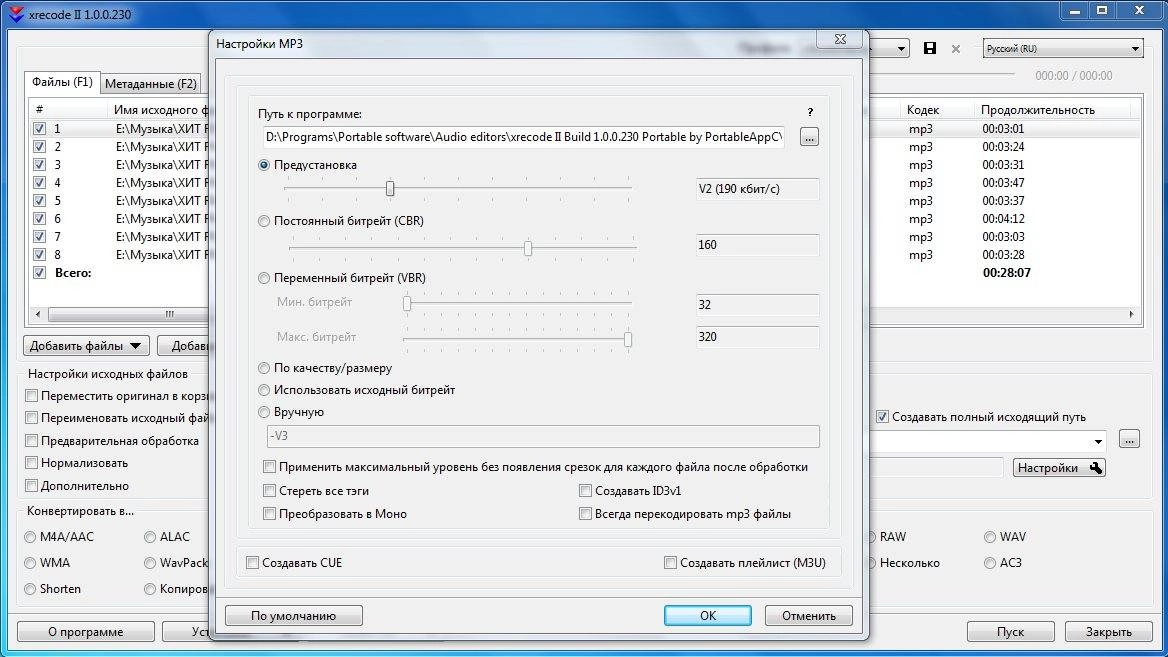Open the Метаданные (F2) tab
Image resolution: width=1168 pixels, height=657 pixels.
point(150,83)
